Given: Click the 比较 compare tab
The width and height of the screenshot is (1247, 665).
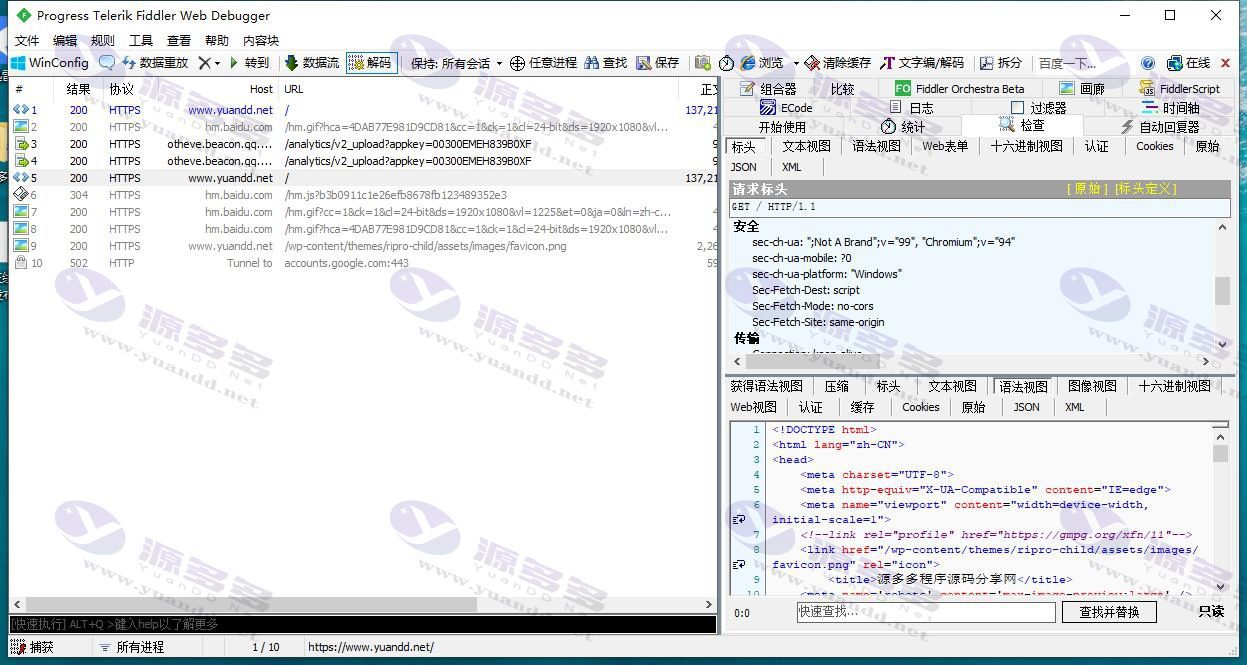Looking at the screenshot, I should [x=843, y=88].
